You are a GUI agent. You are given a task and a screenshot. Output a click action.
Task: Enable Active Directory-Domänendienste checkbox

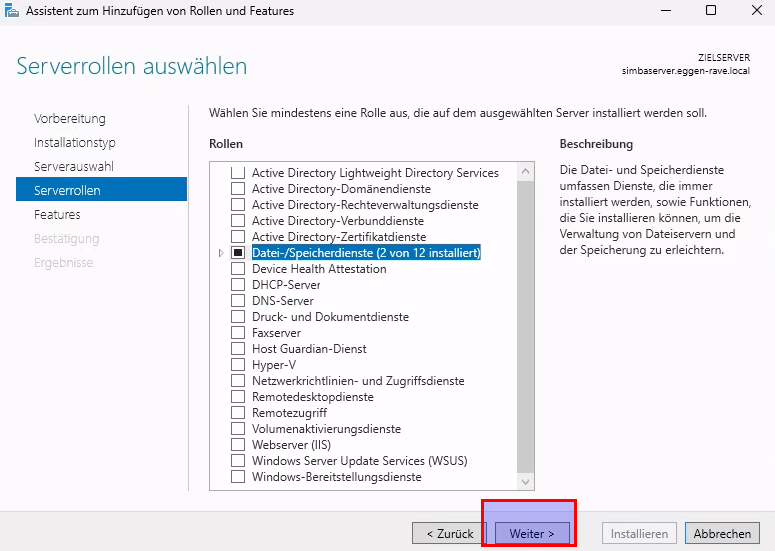coord(238,189)
